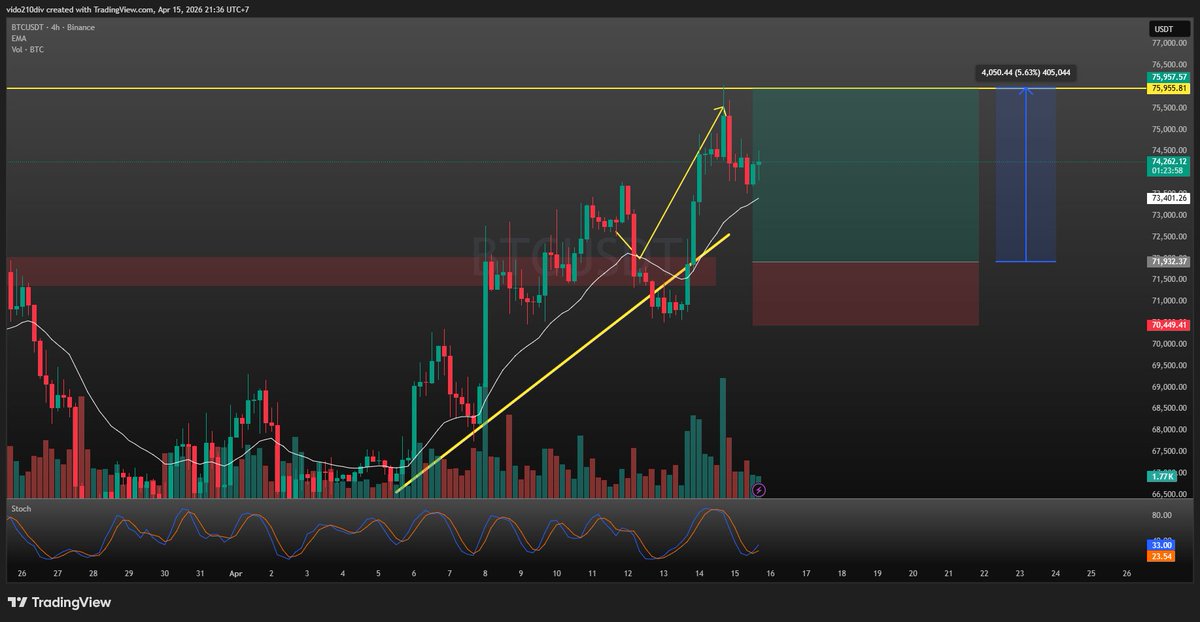This screenshot has height=622, width=1200.
Task: Click the yellow 75,955.81 line price label
Action: (x=1169, y=88)
